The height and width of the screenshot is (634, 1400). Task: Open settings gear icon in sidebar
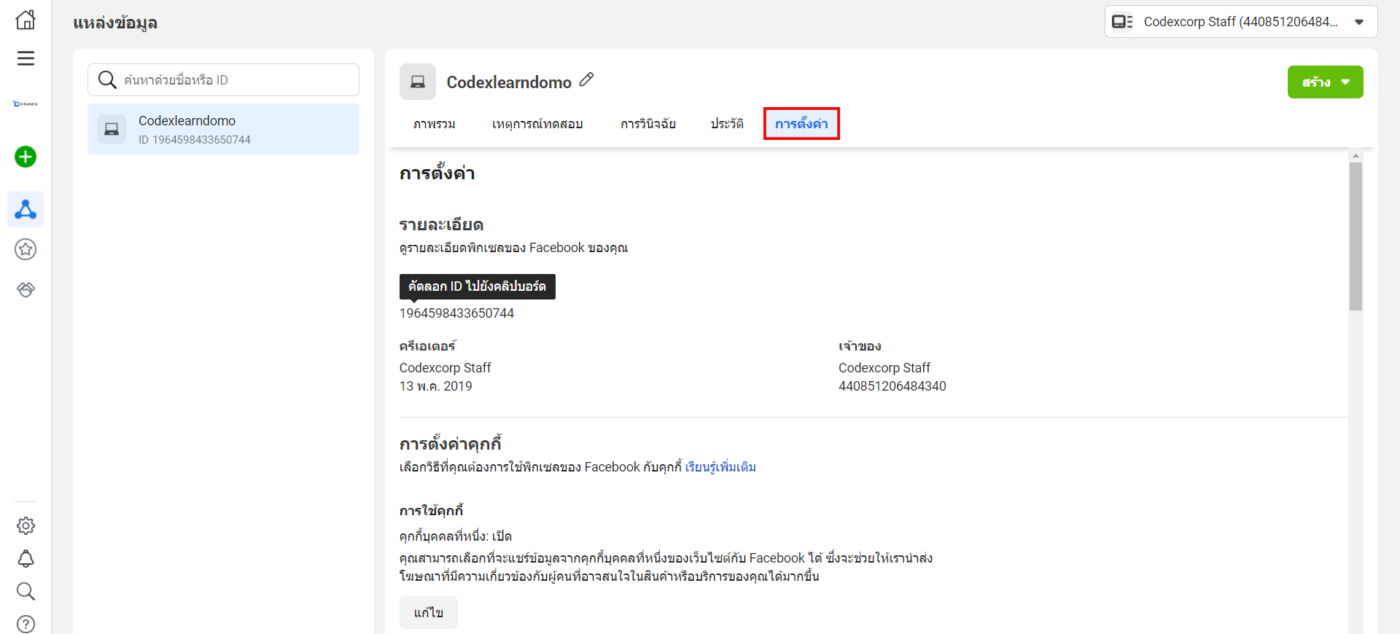coord(26,526)
